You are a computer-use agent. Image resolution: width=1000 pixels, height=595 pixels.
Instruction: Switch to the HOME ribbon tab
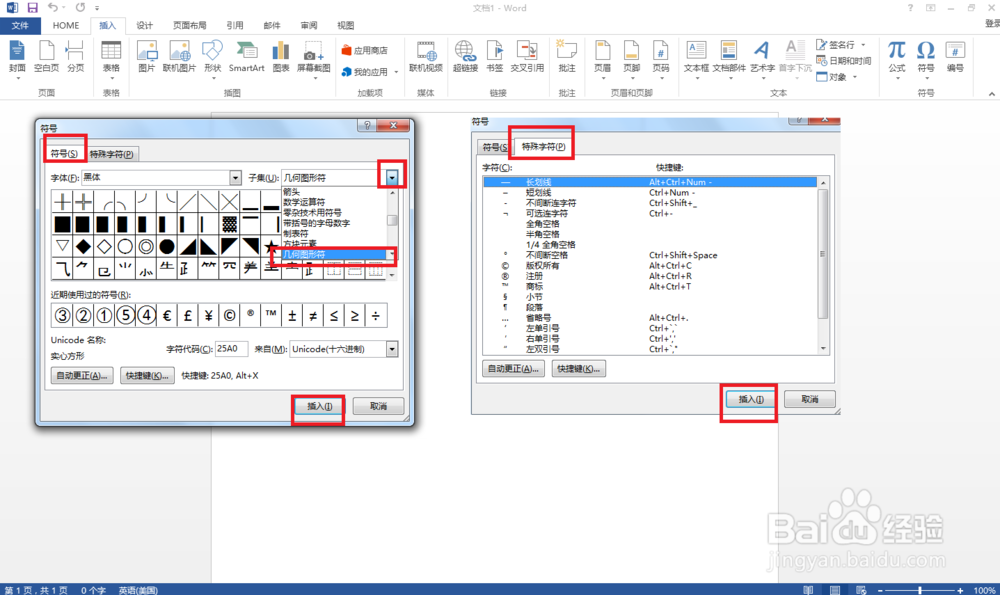click(66, 26)
